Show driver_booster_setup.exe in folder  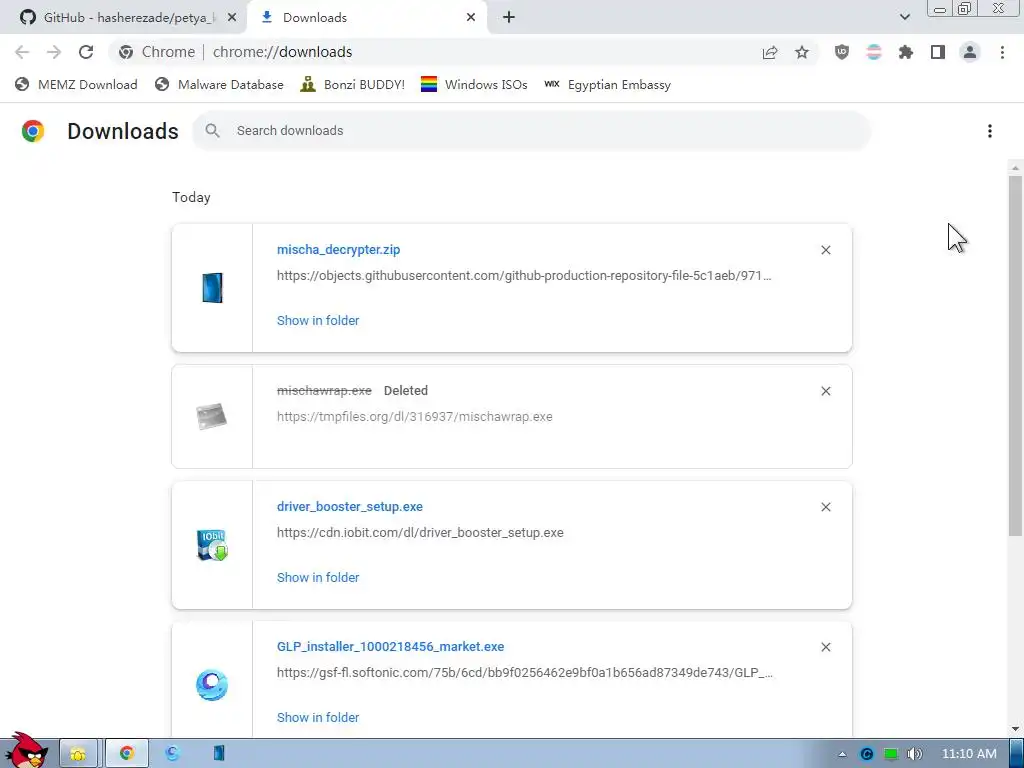pos(318,578)
